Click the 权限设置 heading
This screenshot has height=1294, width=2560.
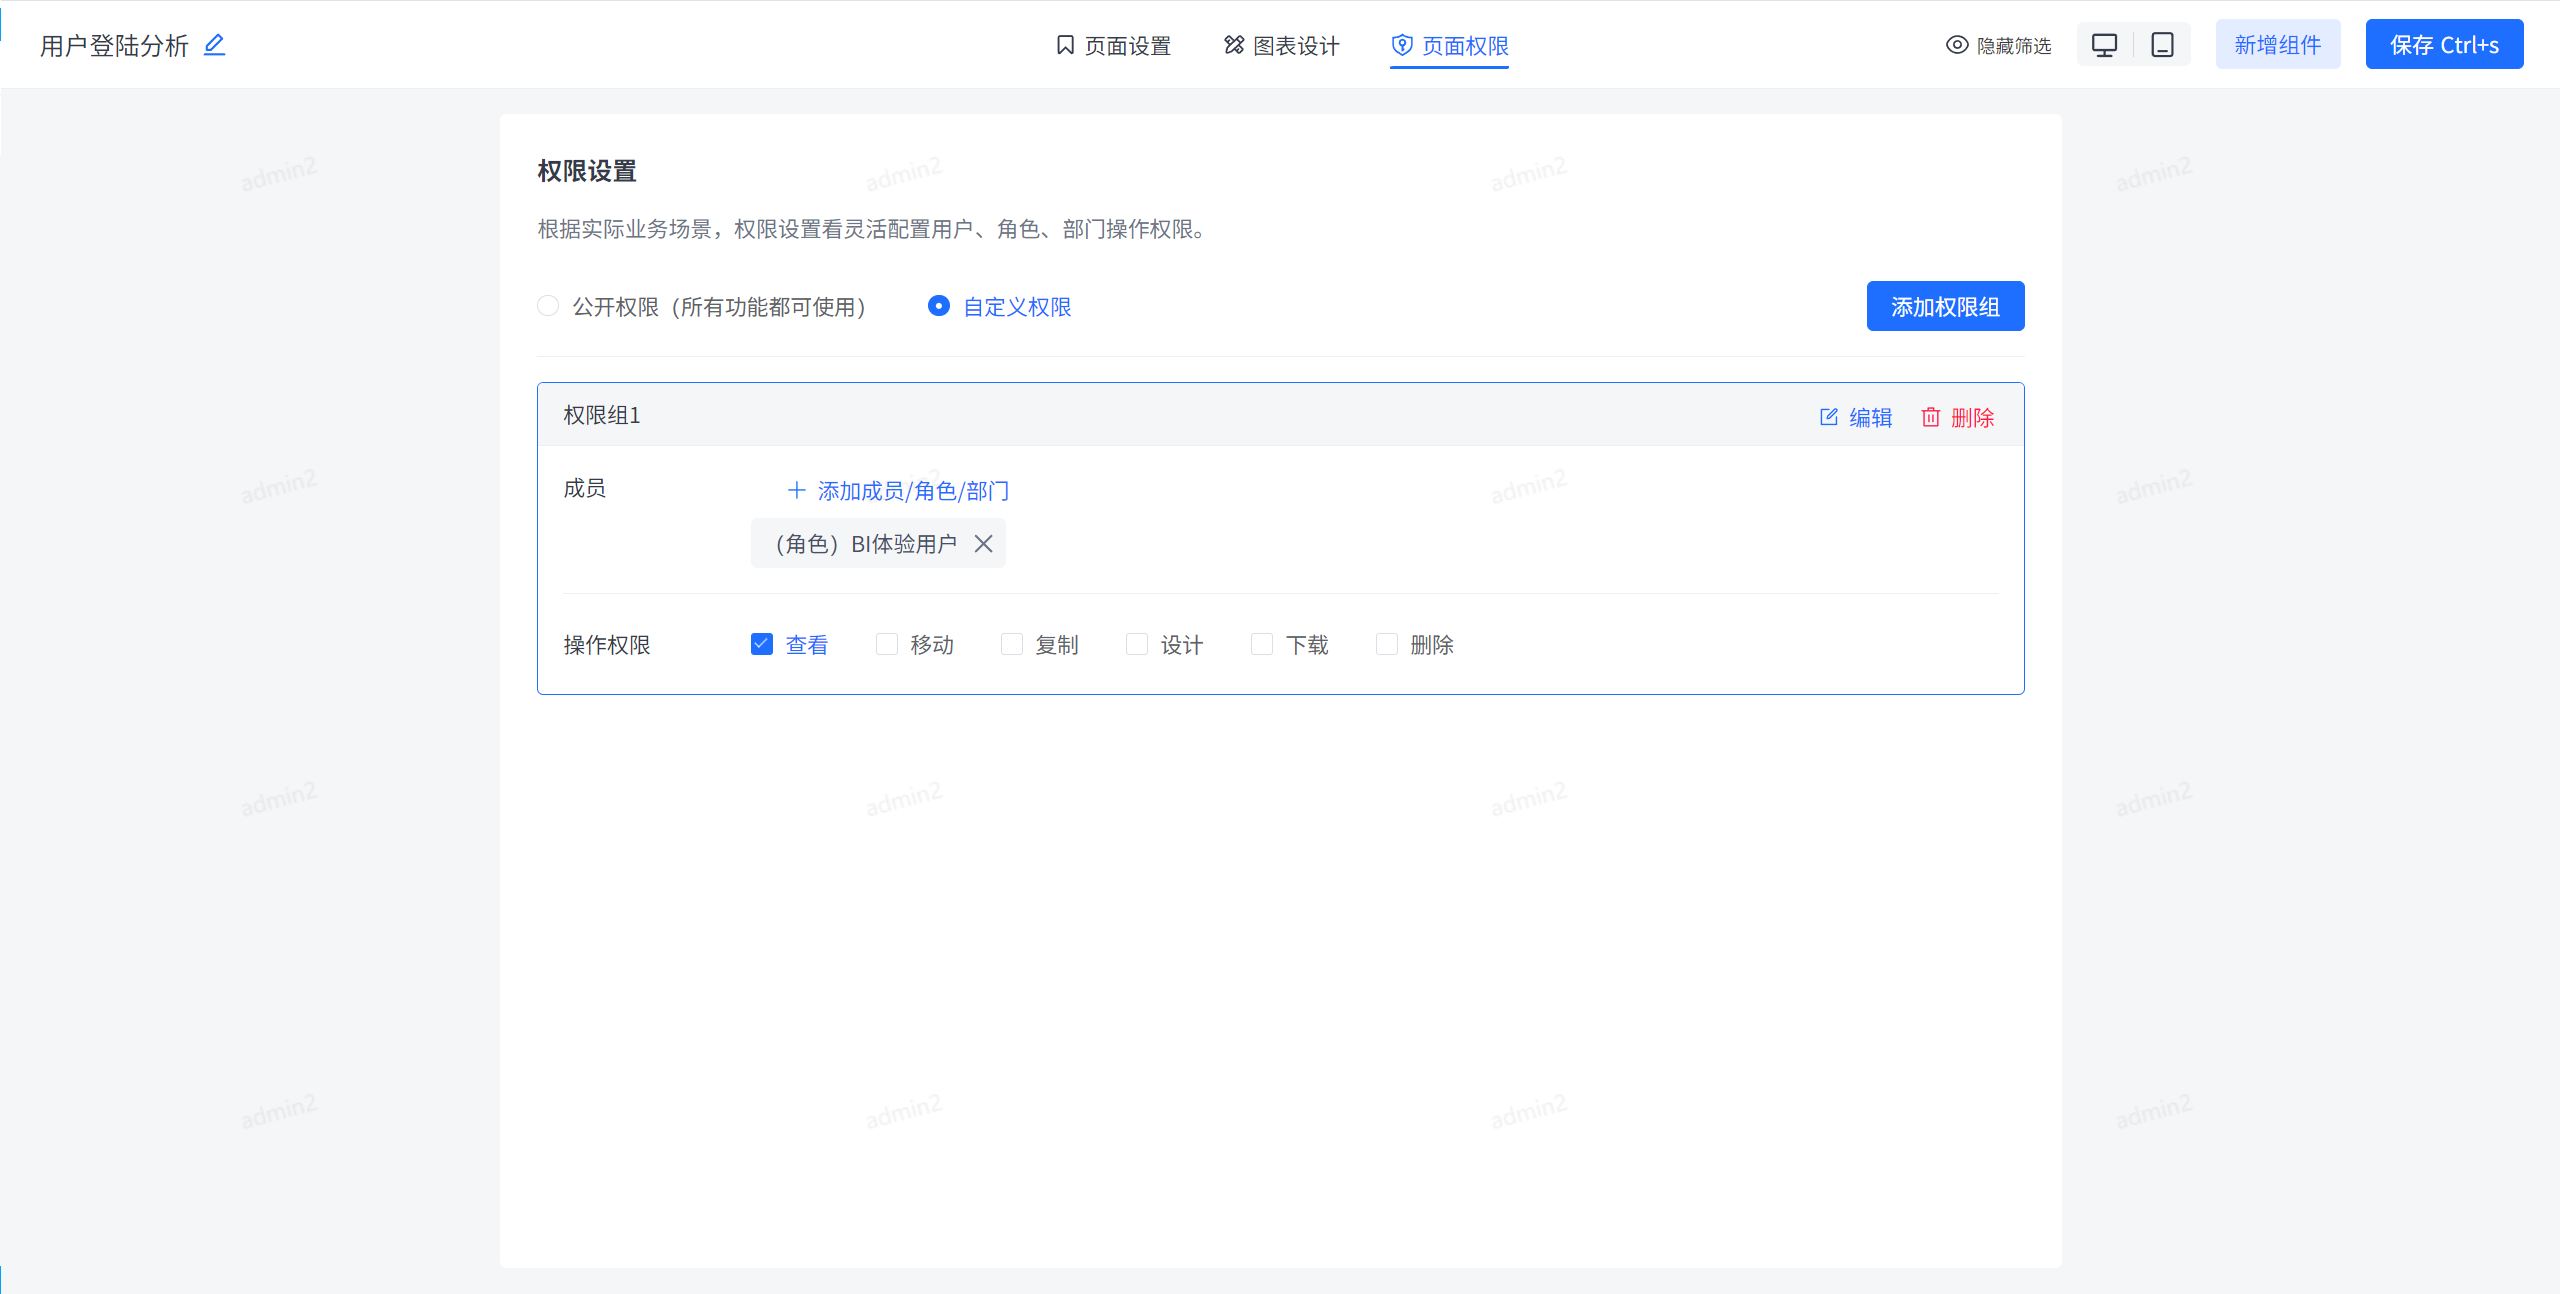(587, 171)
